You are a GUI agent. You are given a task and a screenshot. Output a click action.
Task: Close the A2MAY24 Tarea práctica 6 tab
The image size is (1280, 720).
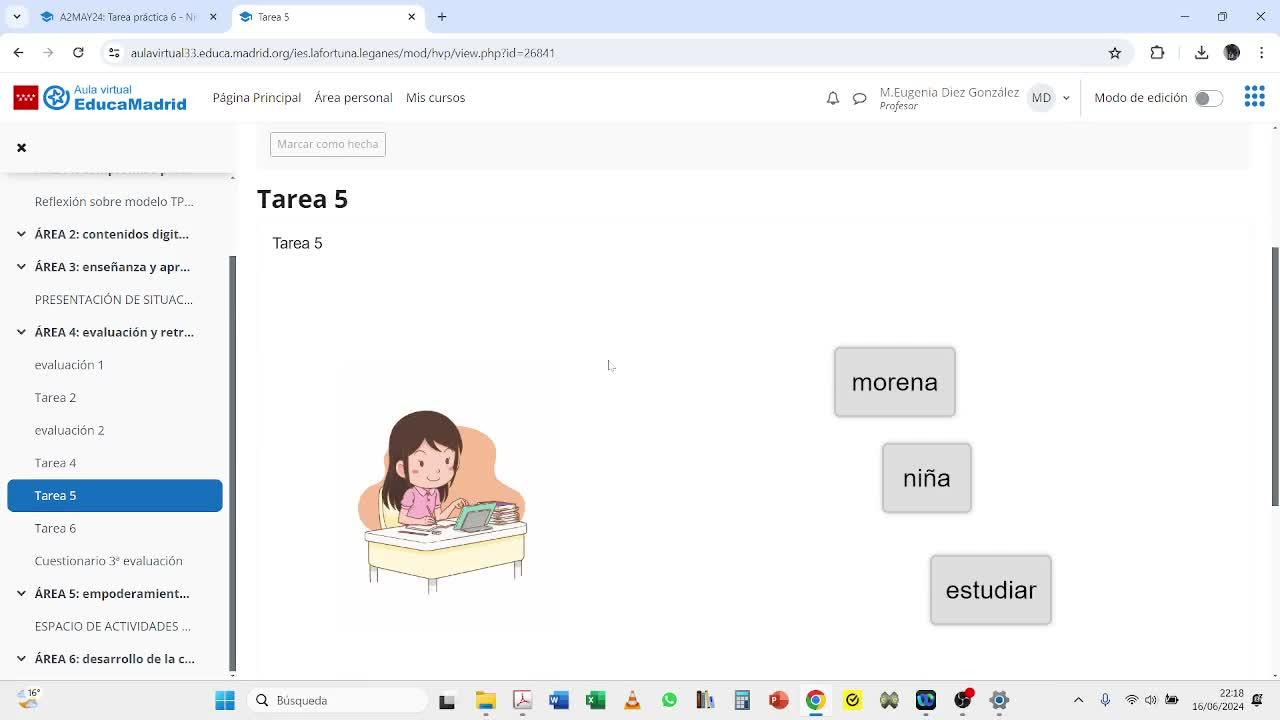coord(213,17)
